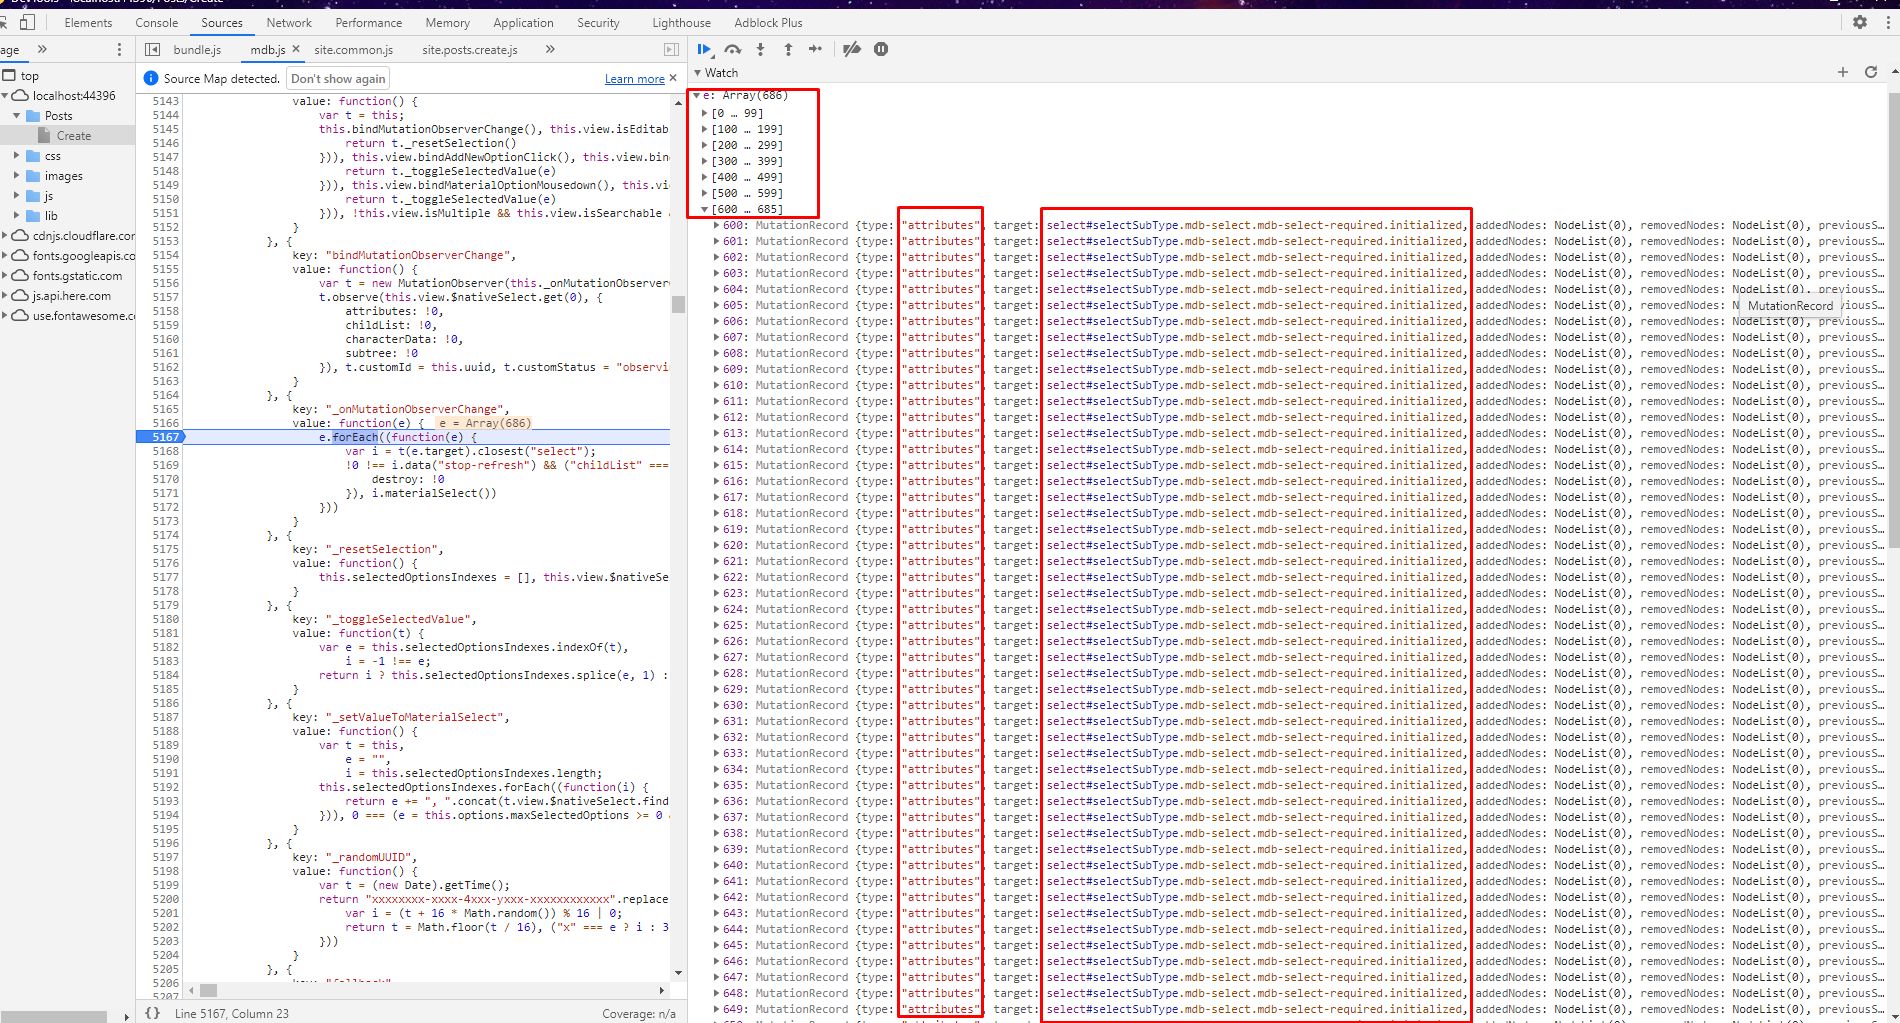Screen dimensions: 1900x1023
Task: Open the Lighthouse panel
Action: [682, 22]
